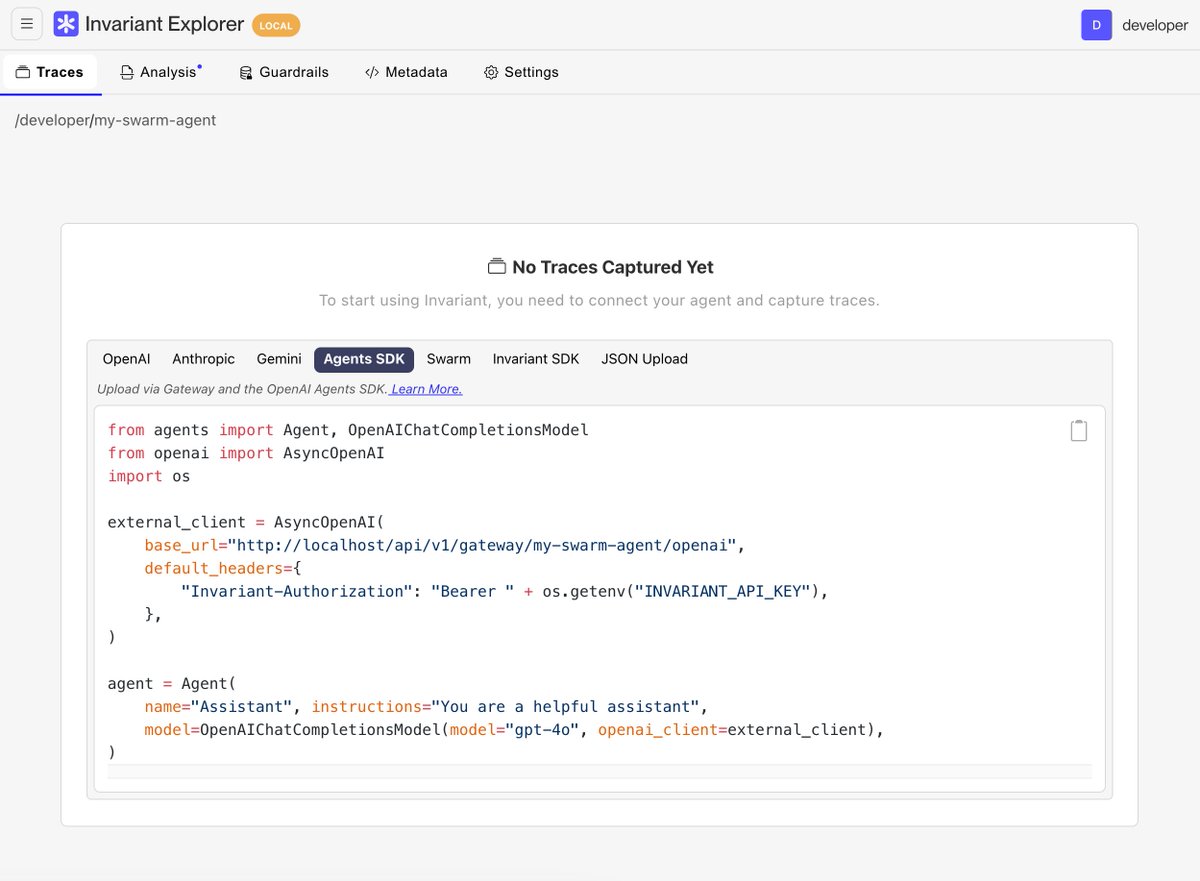Click the "from agents import Agent" code line
The width and height of the screenshot is (1200, 881).
(348, 430)
